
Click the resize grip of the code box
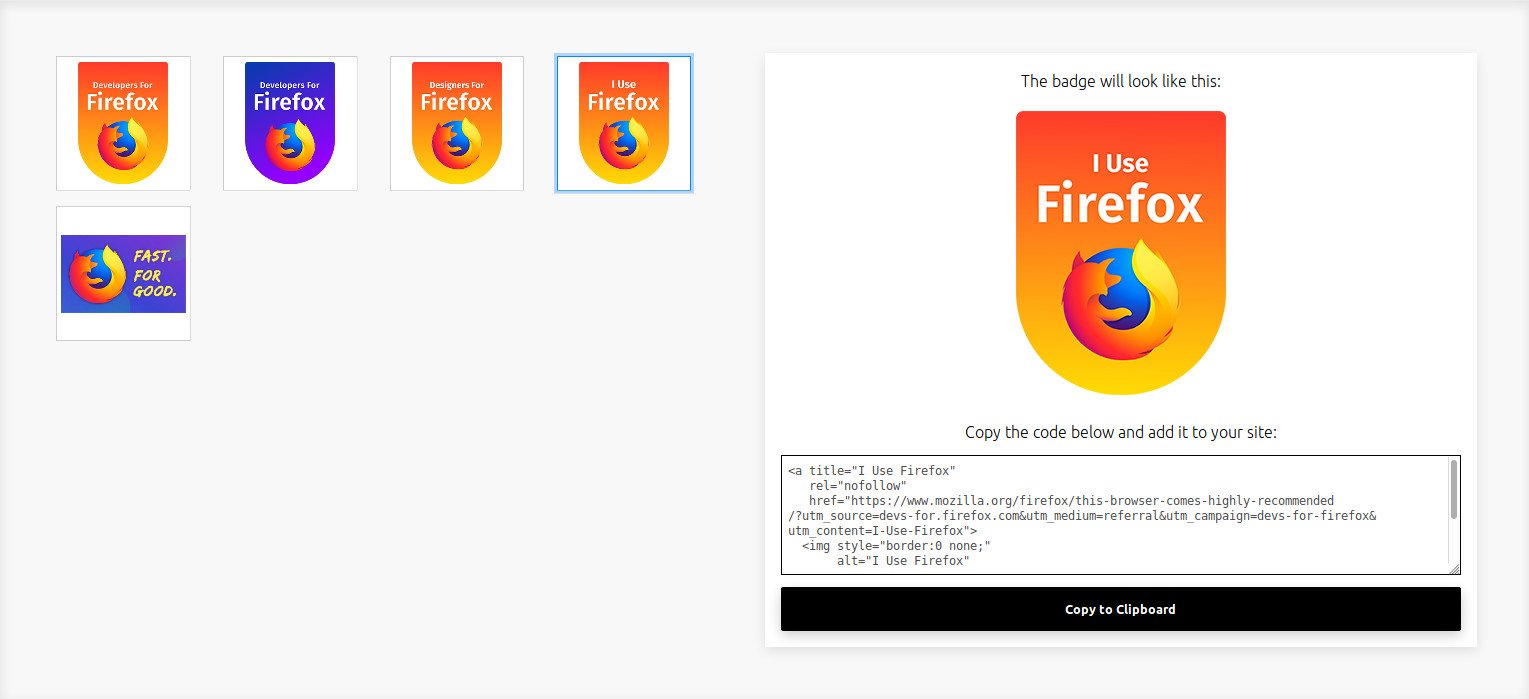coord(1455,569)
